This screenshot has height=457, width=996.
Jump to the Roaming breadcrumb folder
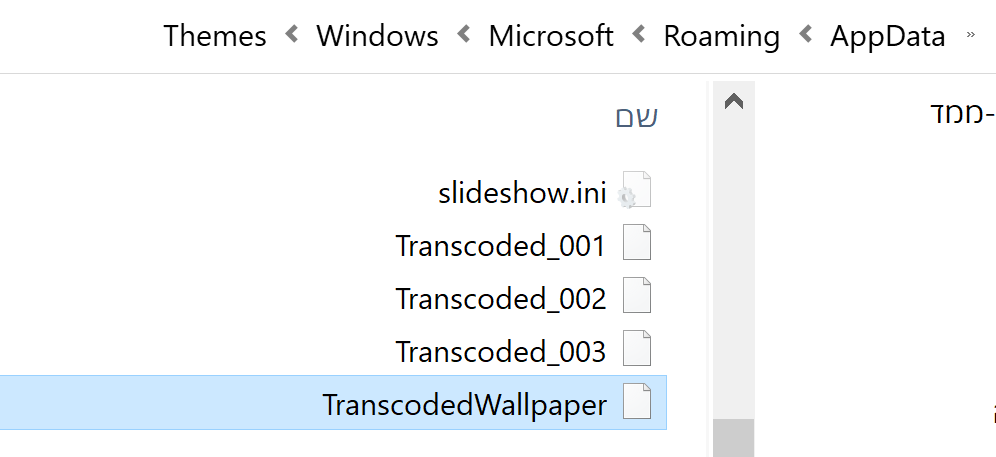click(x=722, y=36)
